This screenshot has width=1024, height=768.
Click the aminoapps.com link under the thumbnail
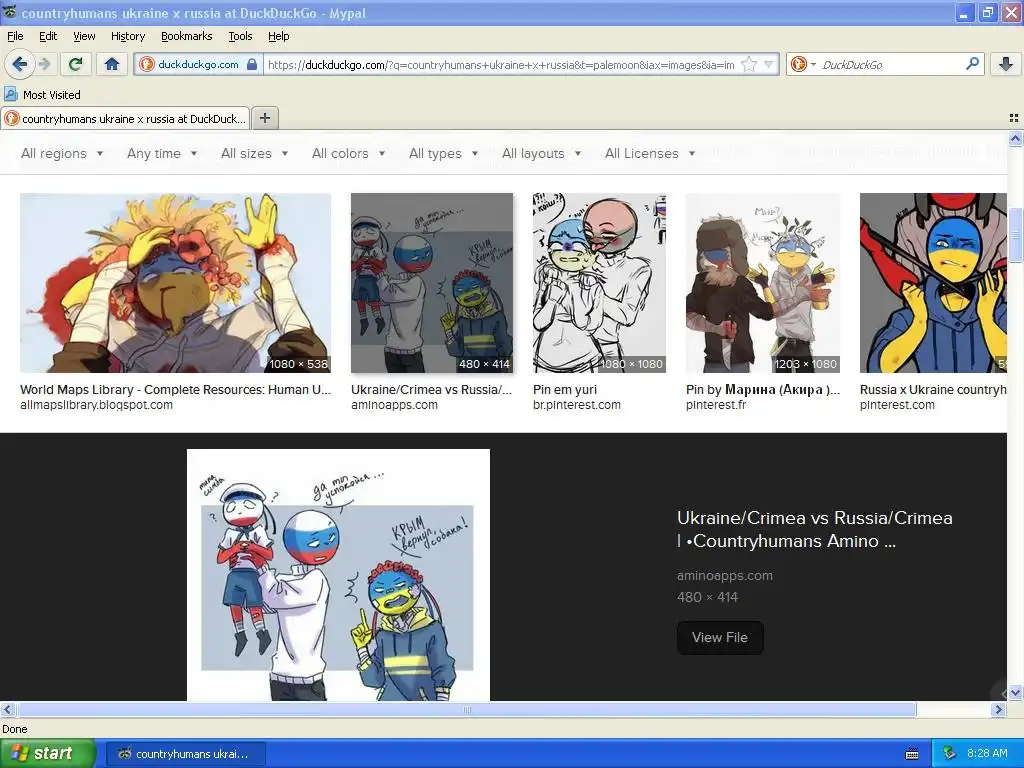tap(394, 405)
